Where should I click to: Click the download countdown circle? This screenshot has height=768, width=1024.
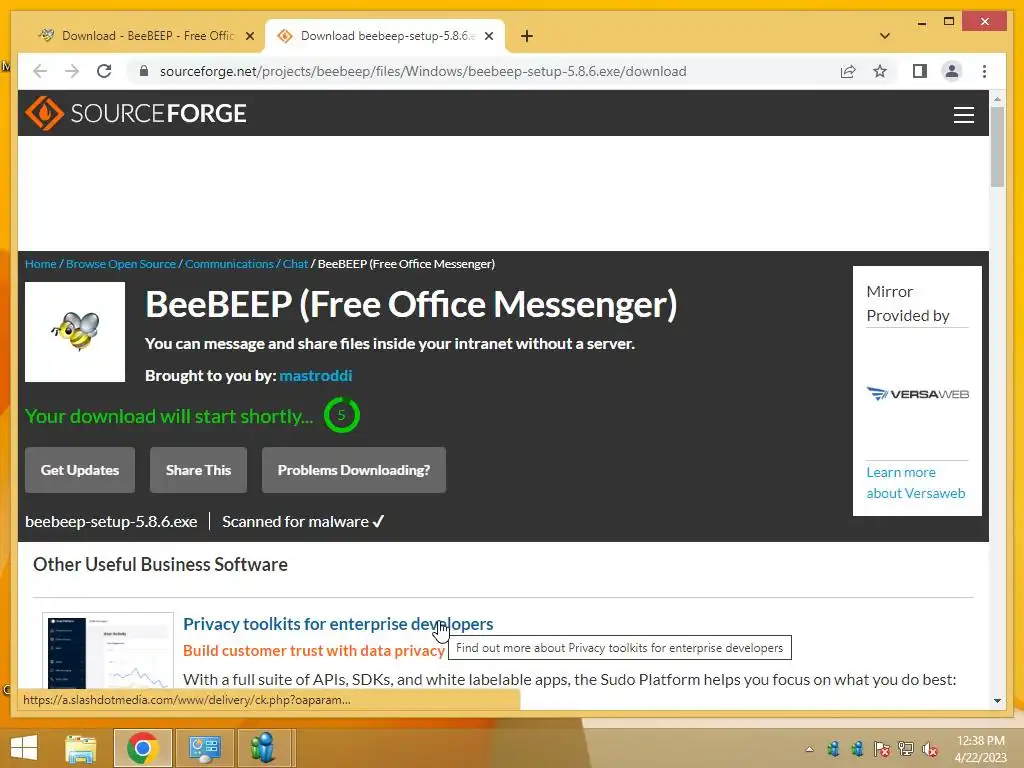(342, 415)
